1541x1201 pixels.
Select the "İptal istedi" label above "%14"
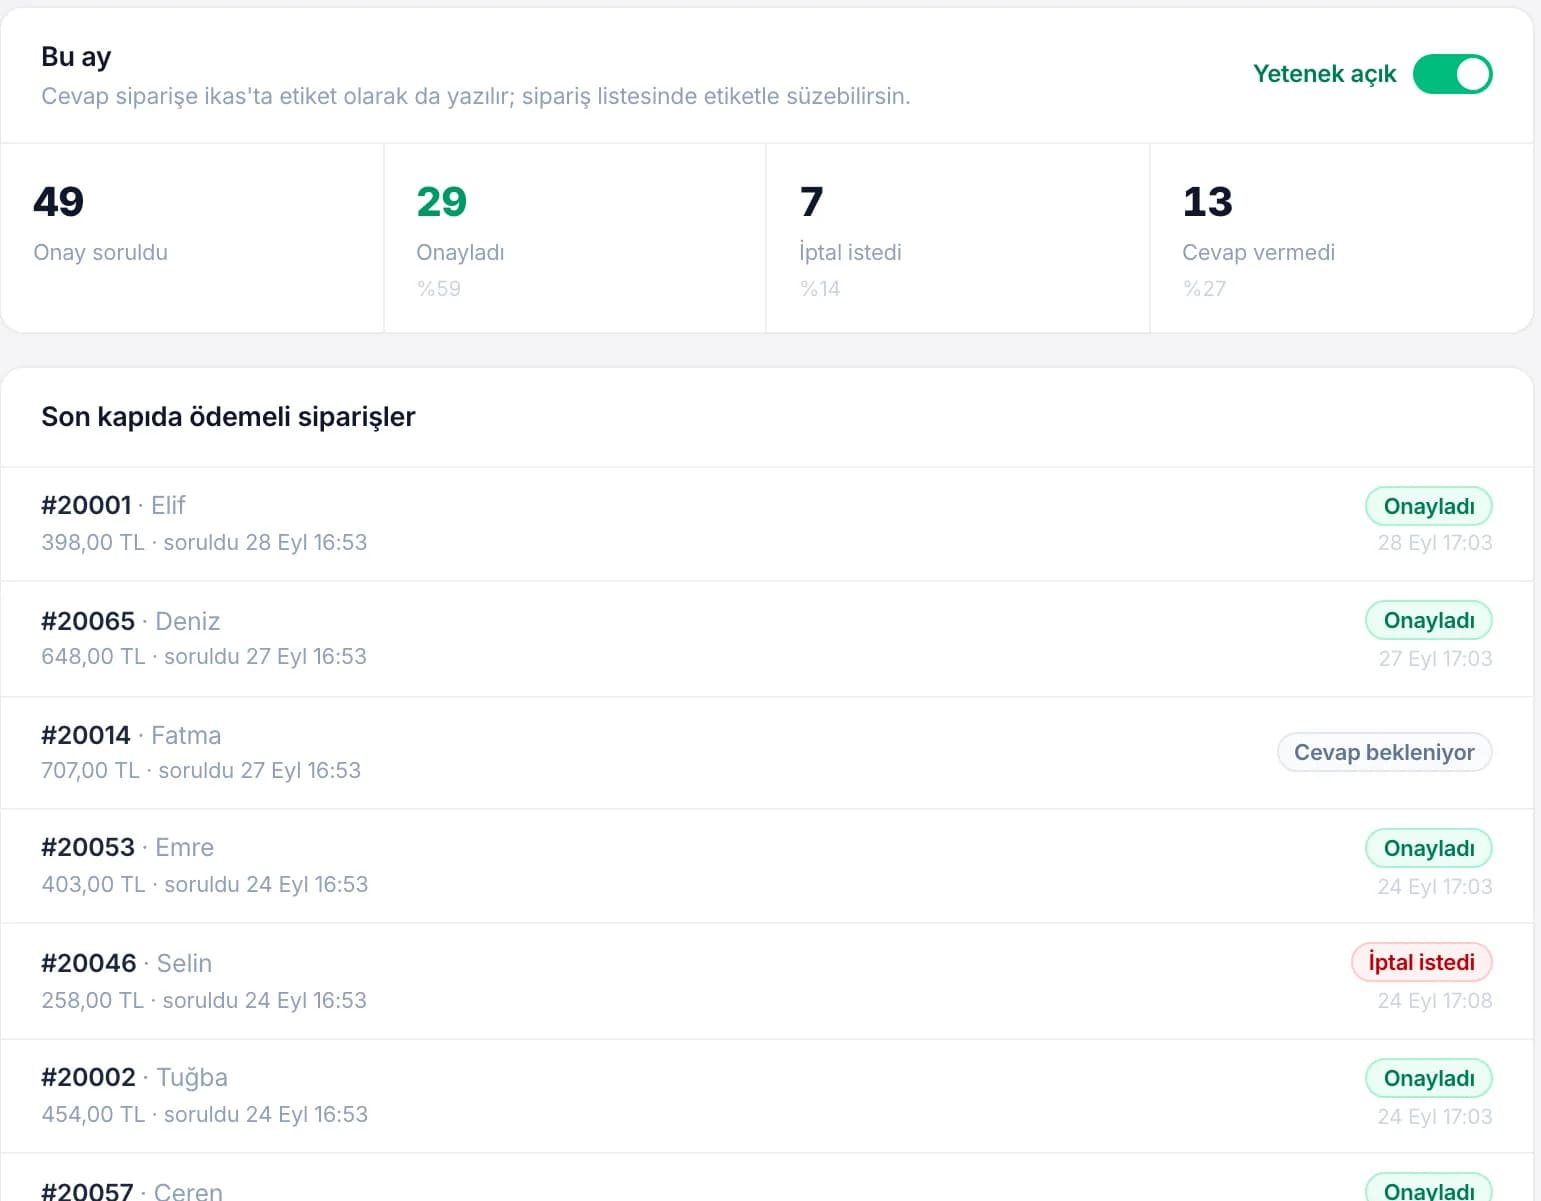coord(851,252)
